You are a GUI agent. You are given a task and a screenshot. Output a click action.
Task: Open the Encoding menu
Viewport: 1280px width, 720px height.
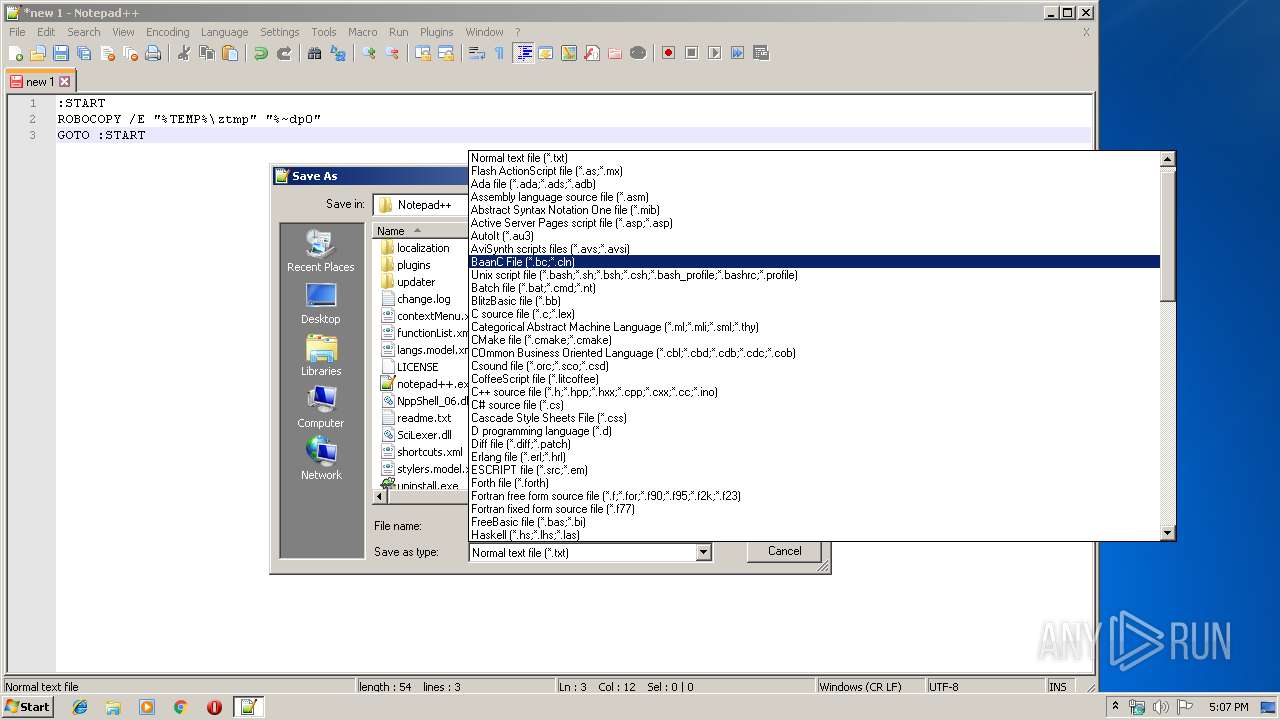pyautogui.click(x=167, y=32)
